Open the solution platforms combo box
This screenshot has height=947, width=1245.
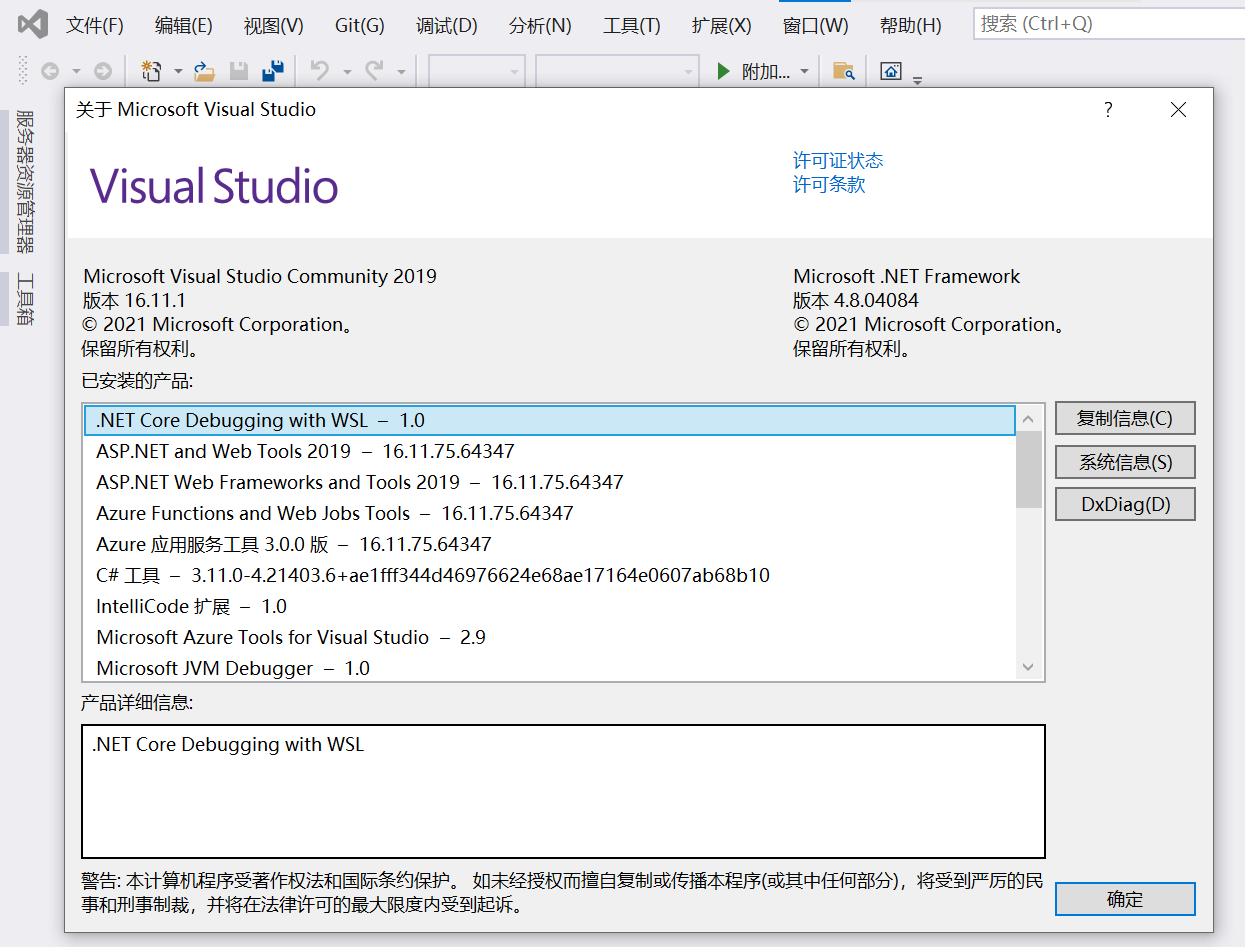[617, 71]
